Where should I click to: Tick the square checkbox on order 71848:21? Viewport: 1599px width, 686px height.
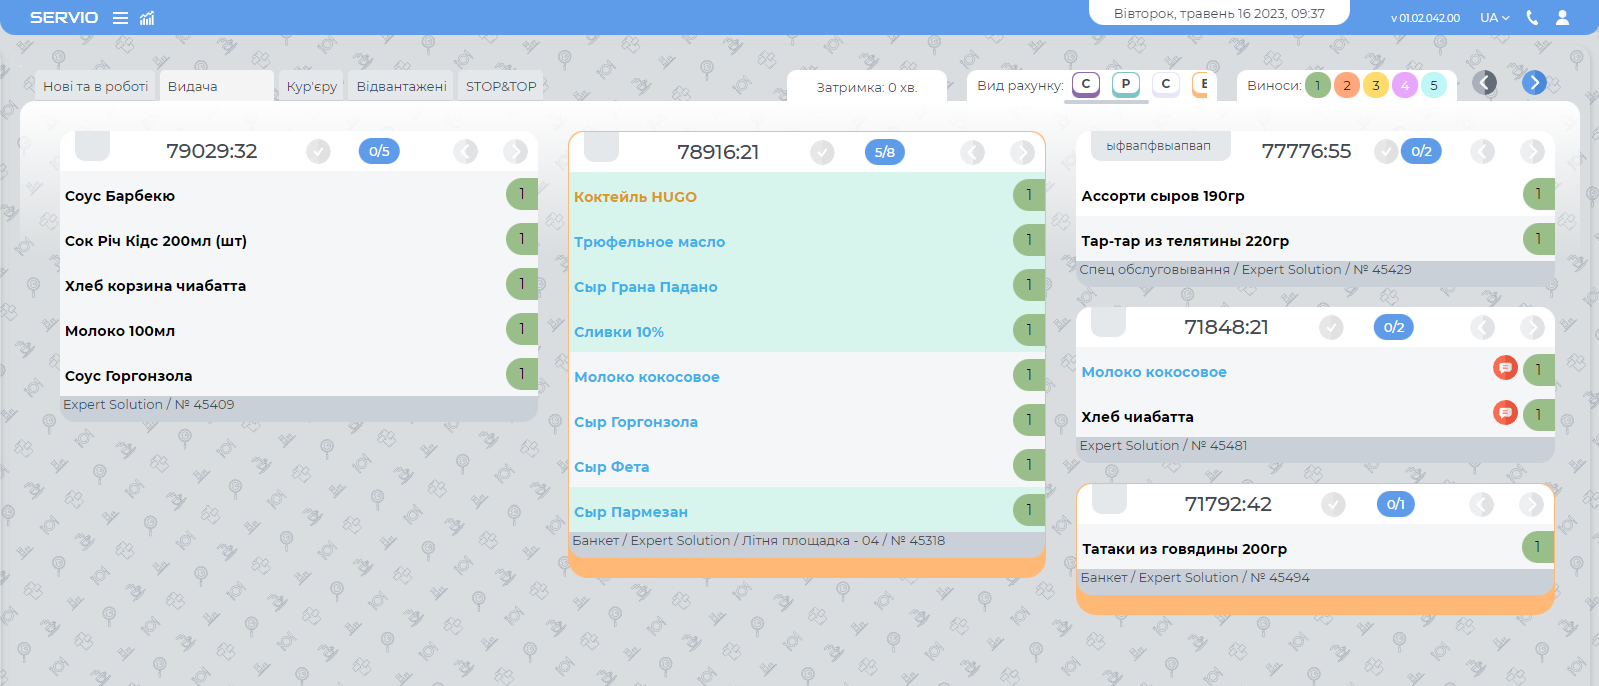click(1108, 324)
